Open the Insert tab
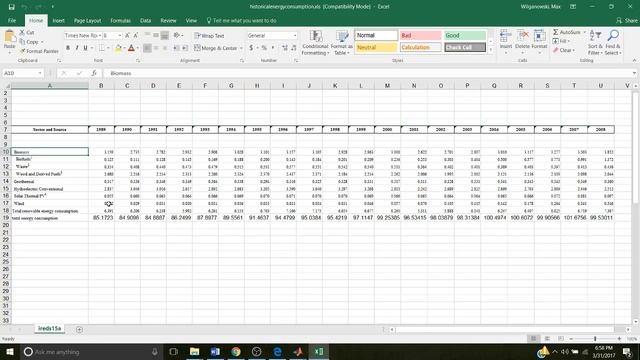Viewport: 640px width, 360px height. (58, 20)
